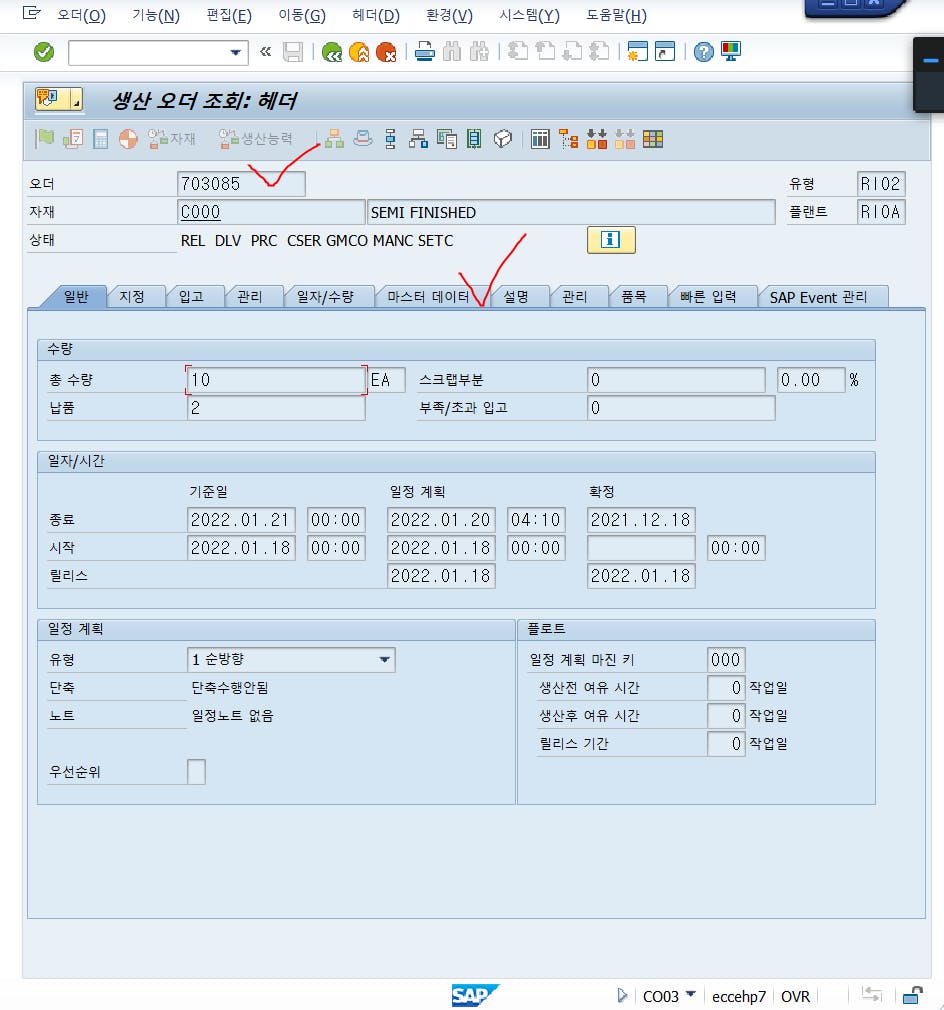Viewport: 944px width, 1010px height.
Task: Click the green Back icon
Action: 332,52
